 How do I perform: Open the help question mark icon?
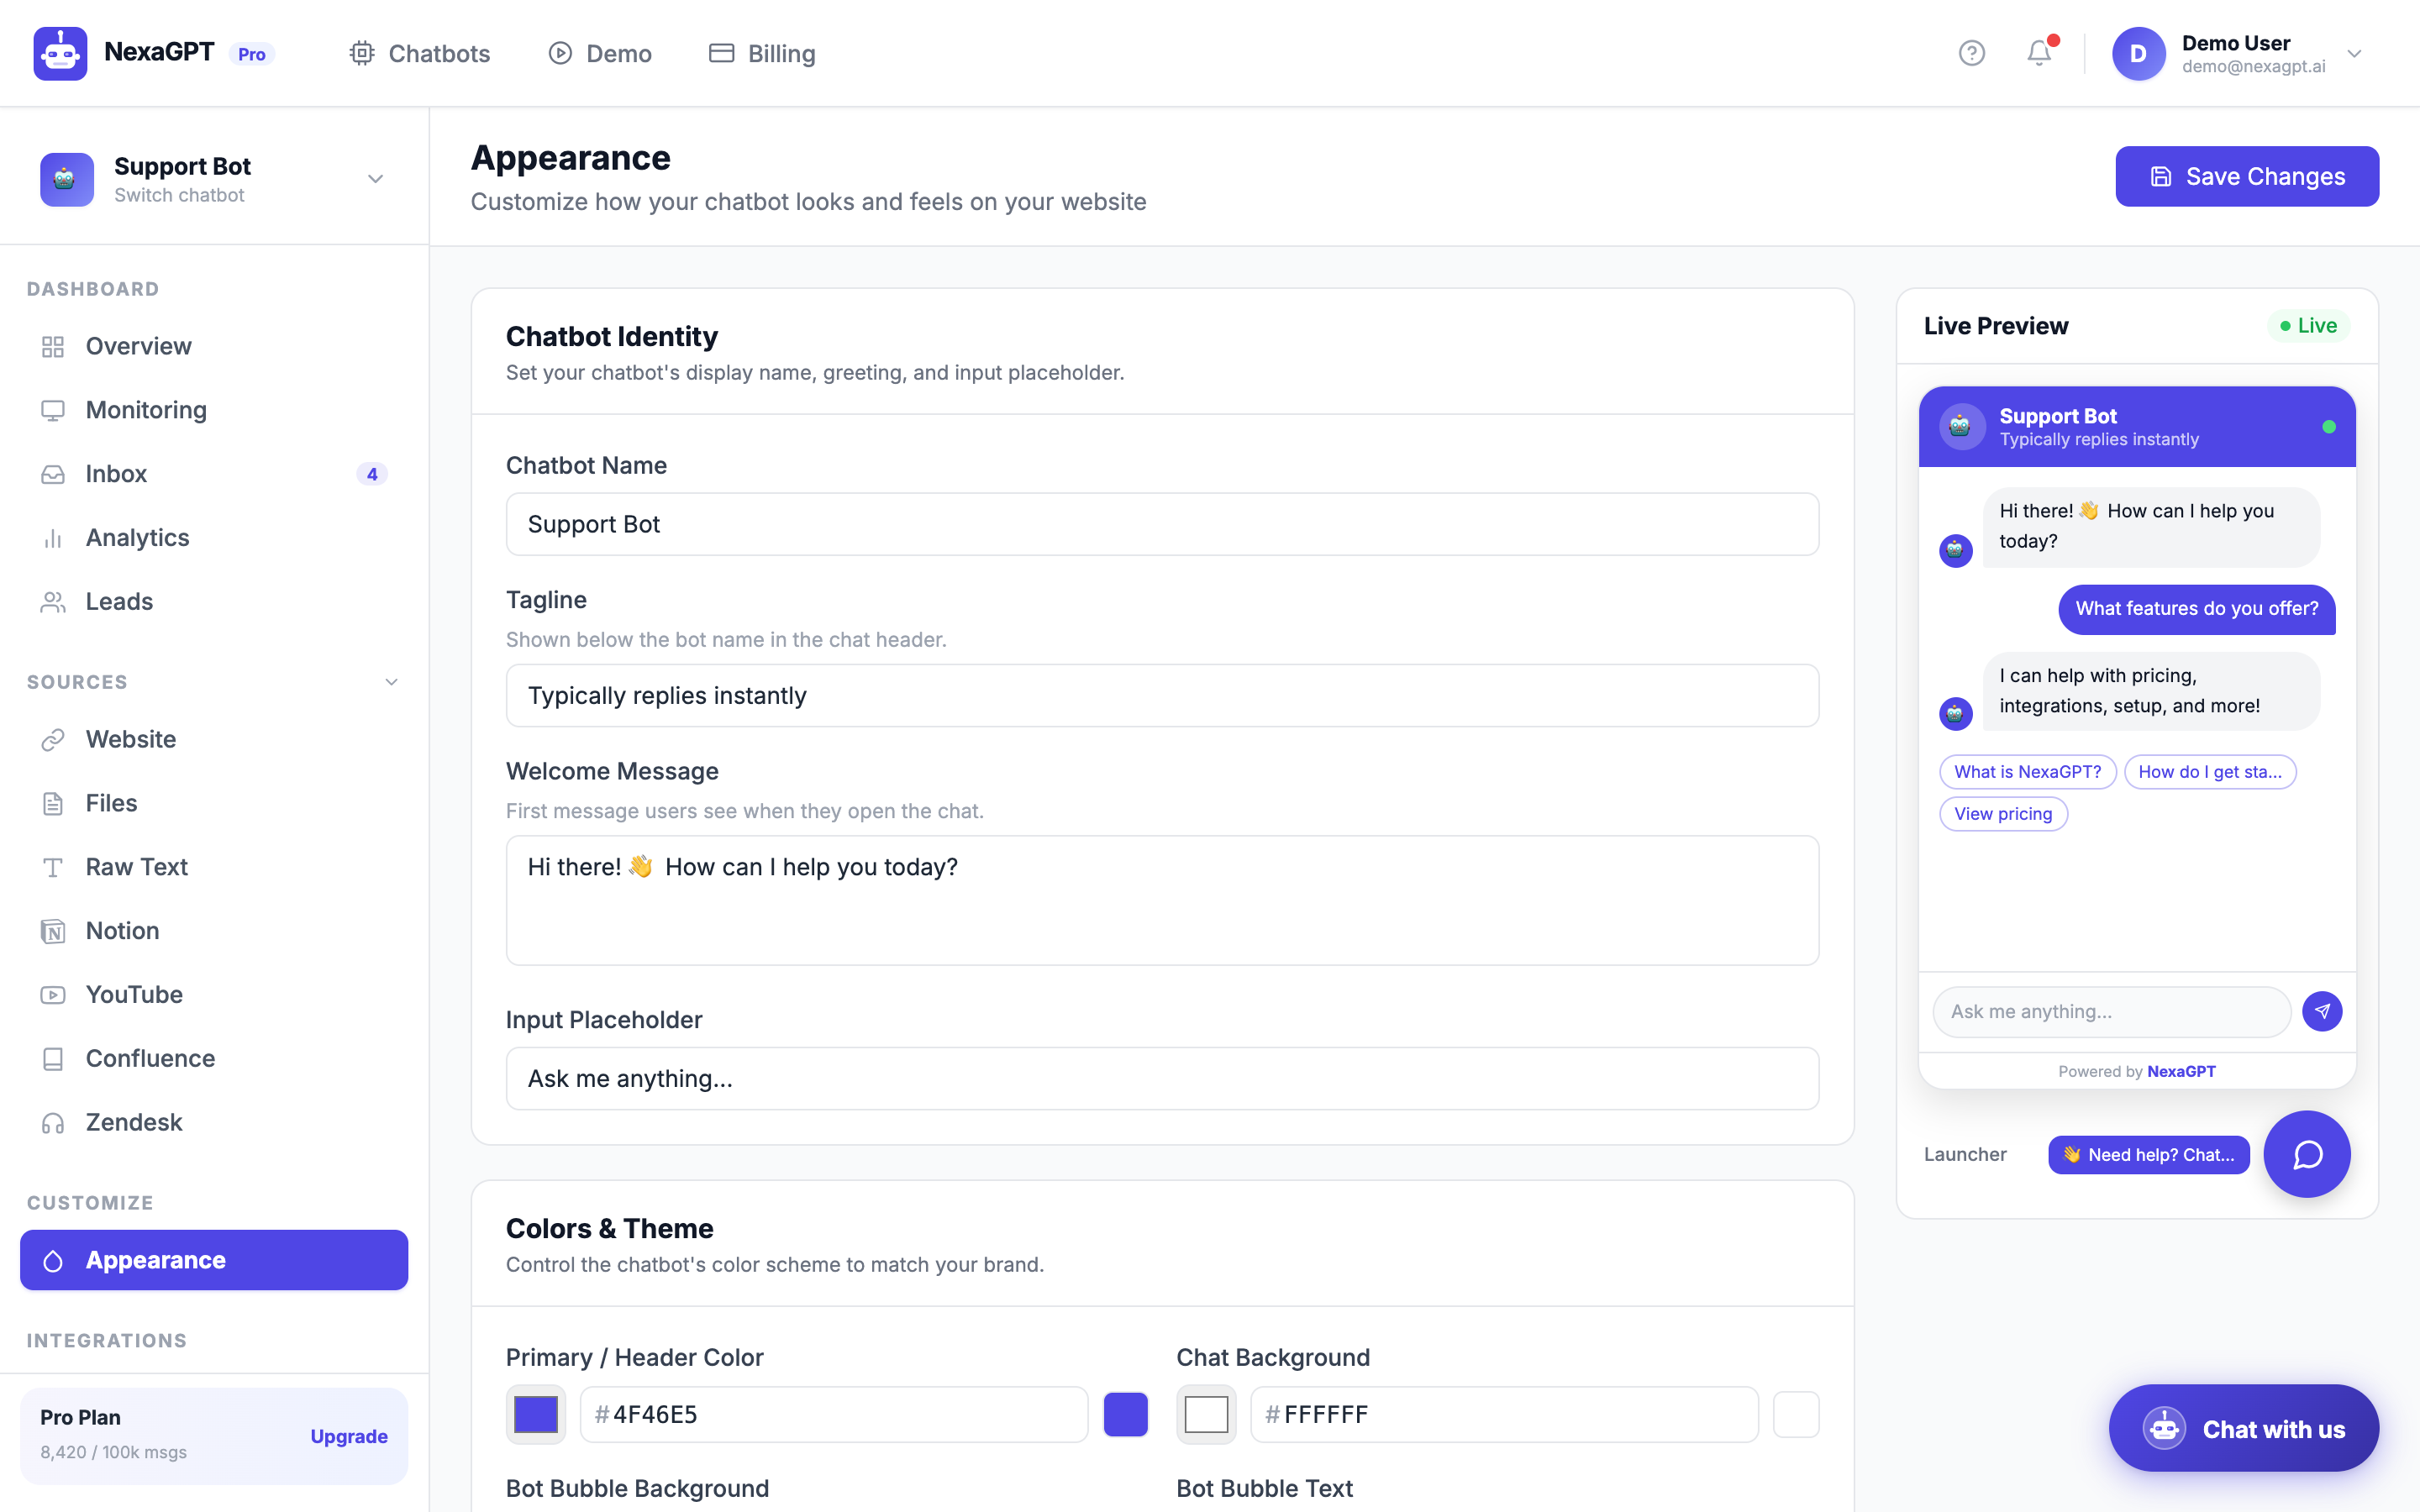point(1971,53)
